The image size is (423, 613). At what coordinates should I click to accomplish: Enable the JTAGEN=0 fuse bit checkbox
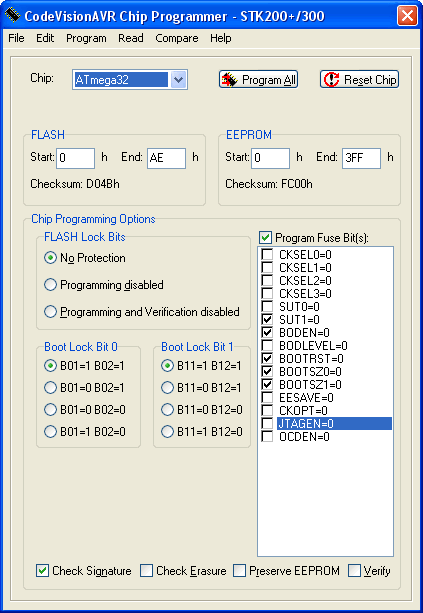[267, 423]
